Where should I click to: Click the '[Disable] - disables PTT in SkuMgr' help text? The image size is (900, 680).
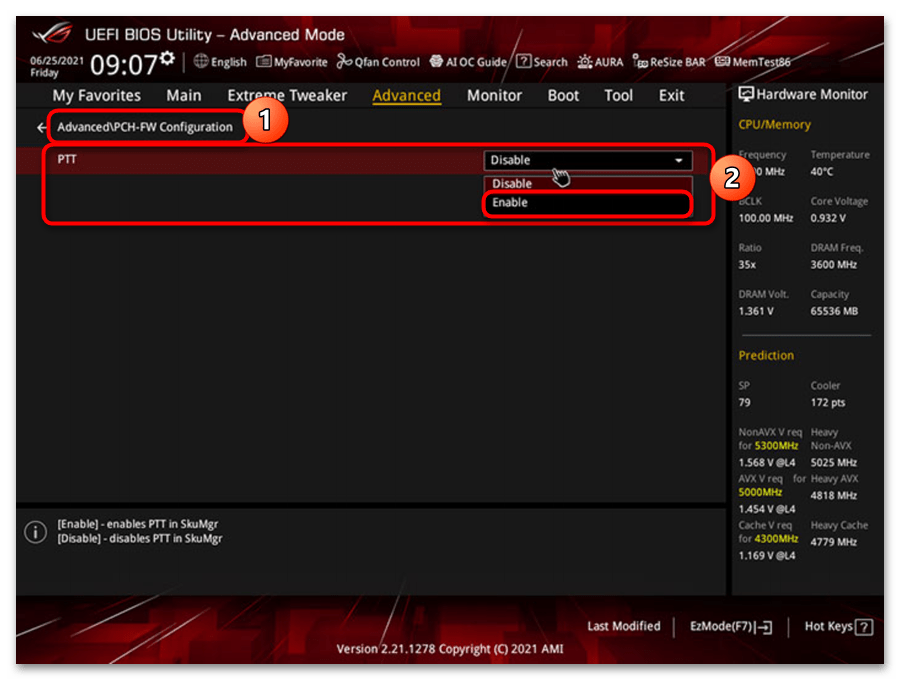tap(139, 538)
